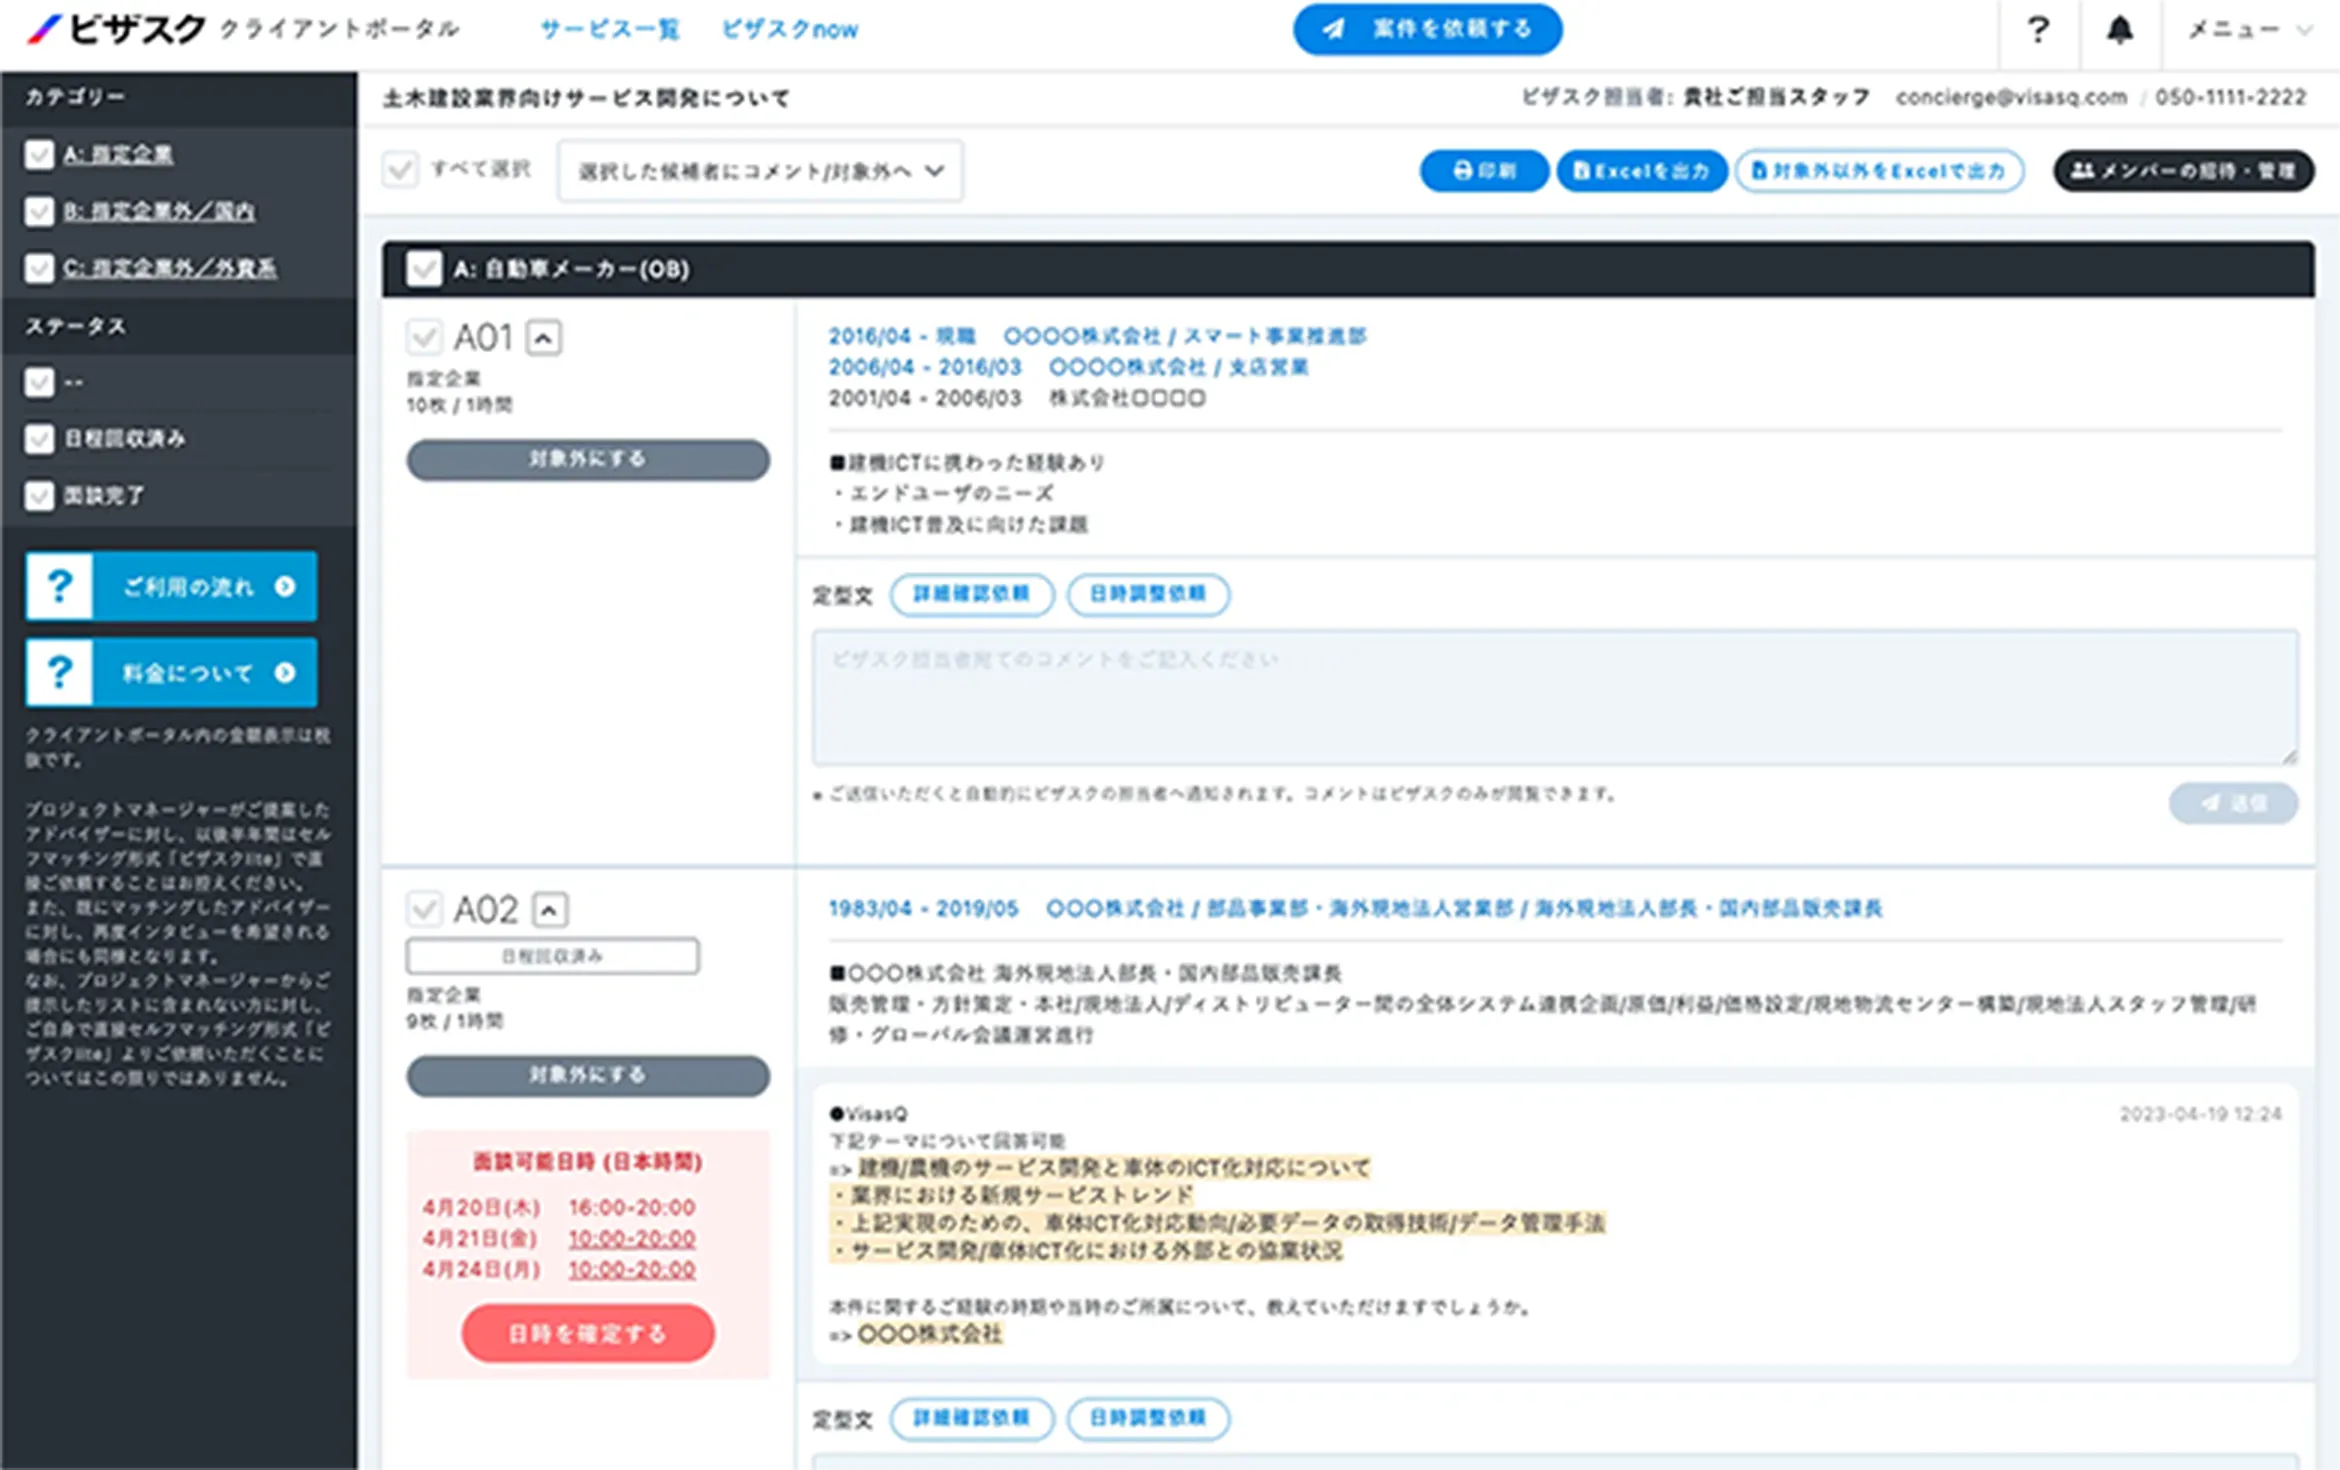
Task: Toggle category C: 指定企業外/外資系 checkbox
Action: (39, 269)
